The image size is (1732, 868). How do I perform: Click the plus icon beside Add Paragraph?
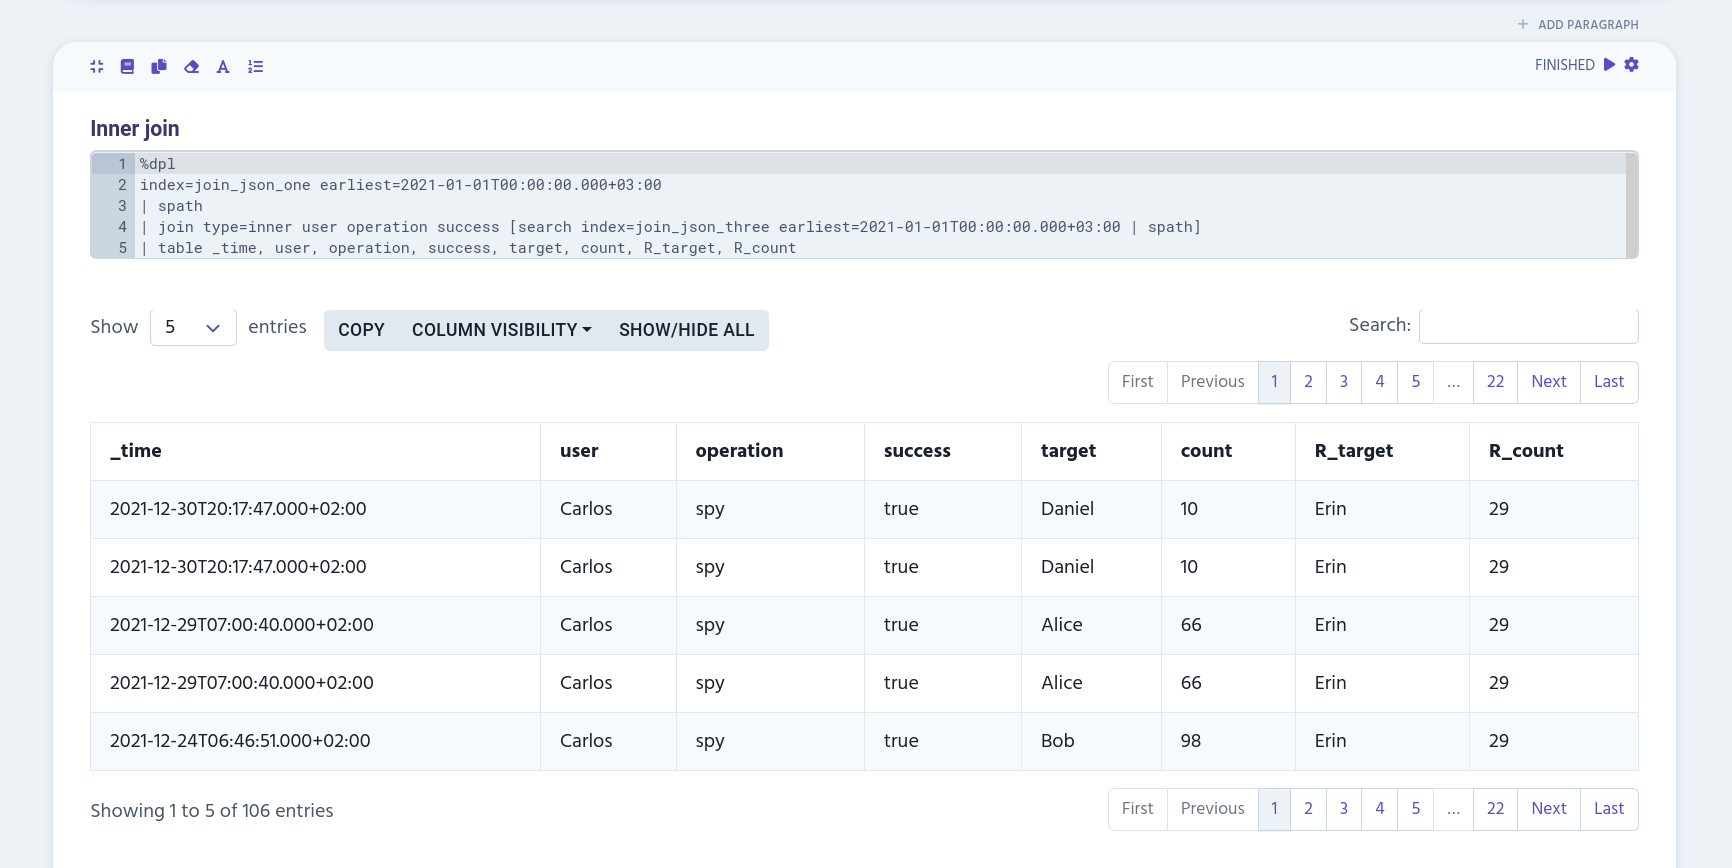pyautogui.click(x=1523, y=24)
